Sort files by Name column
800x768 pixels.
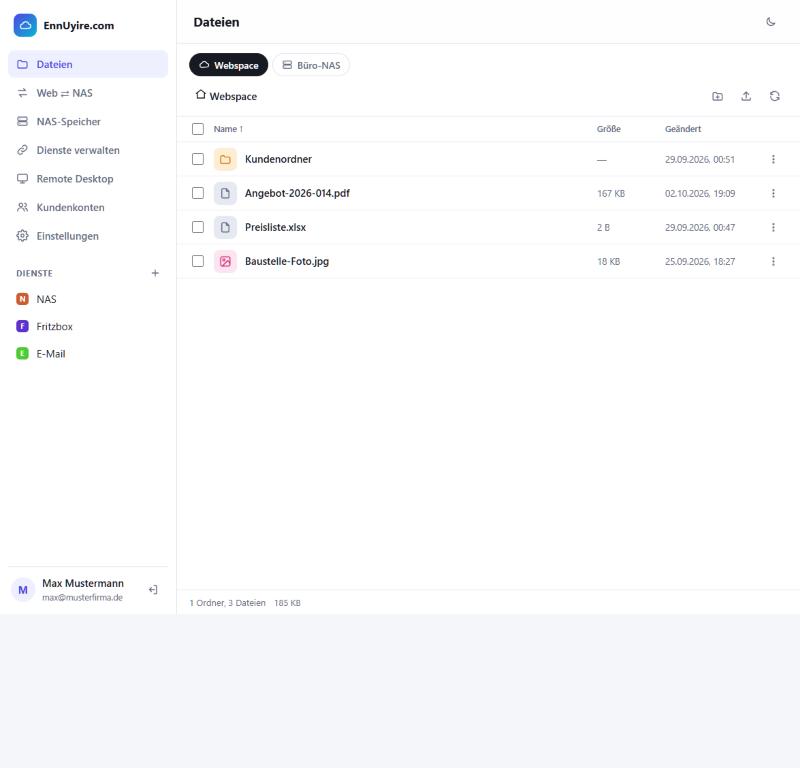point(228,129)
